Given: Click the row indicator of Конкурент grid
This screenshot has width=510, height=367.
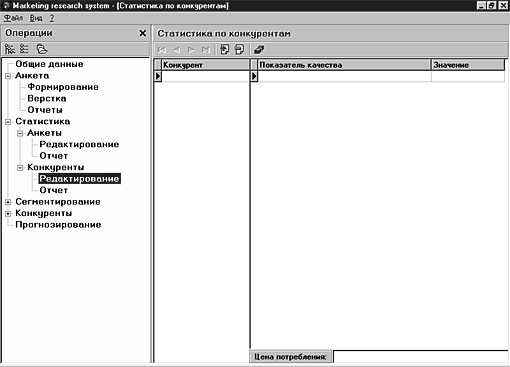Looking at the screenshot, I should click(158, 76).
